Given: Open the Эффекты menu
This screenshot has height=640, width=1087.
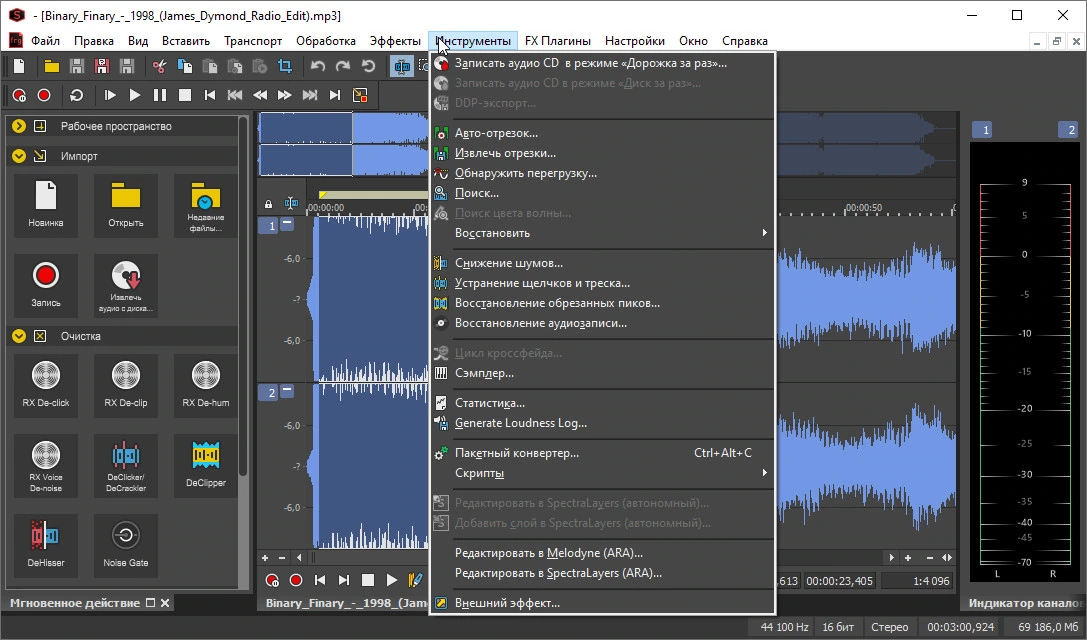Looking at the screenshot, I should (x=394, y=41).
